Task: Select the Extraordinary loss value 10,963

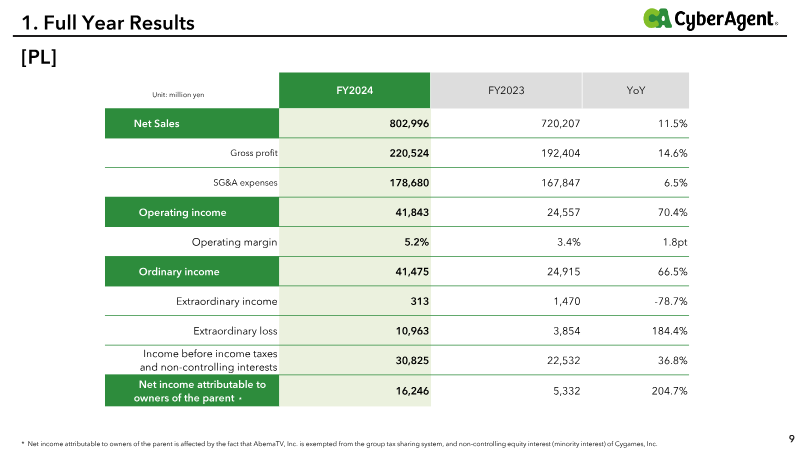Action: 412,331
